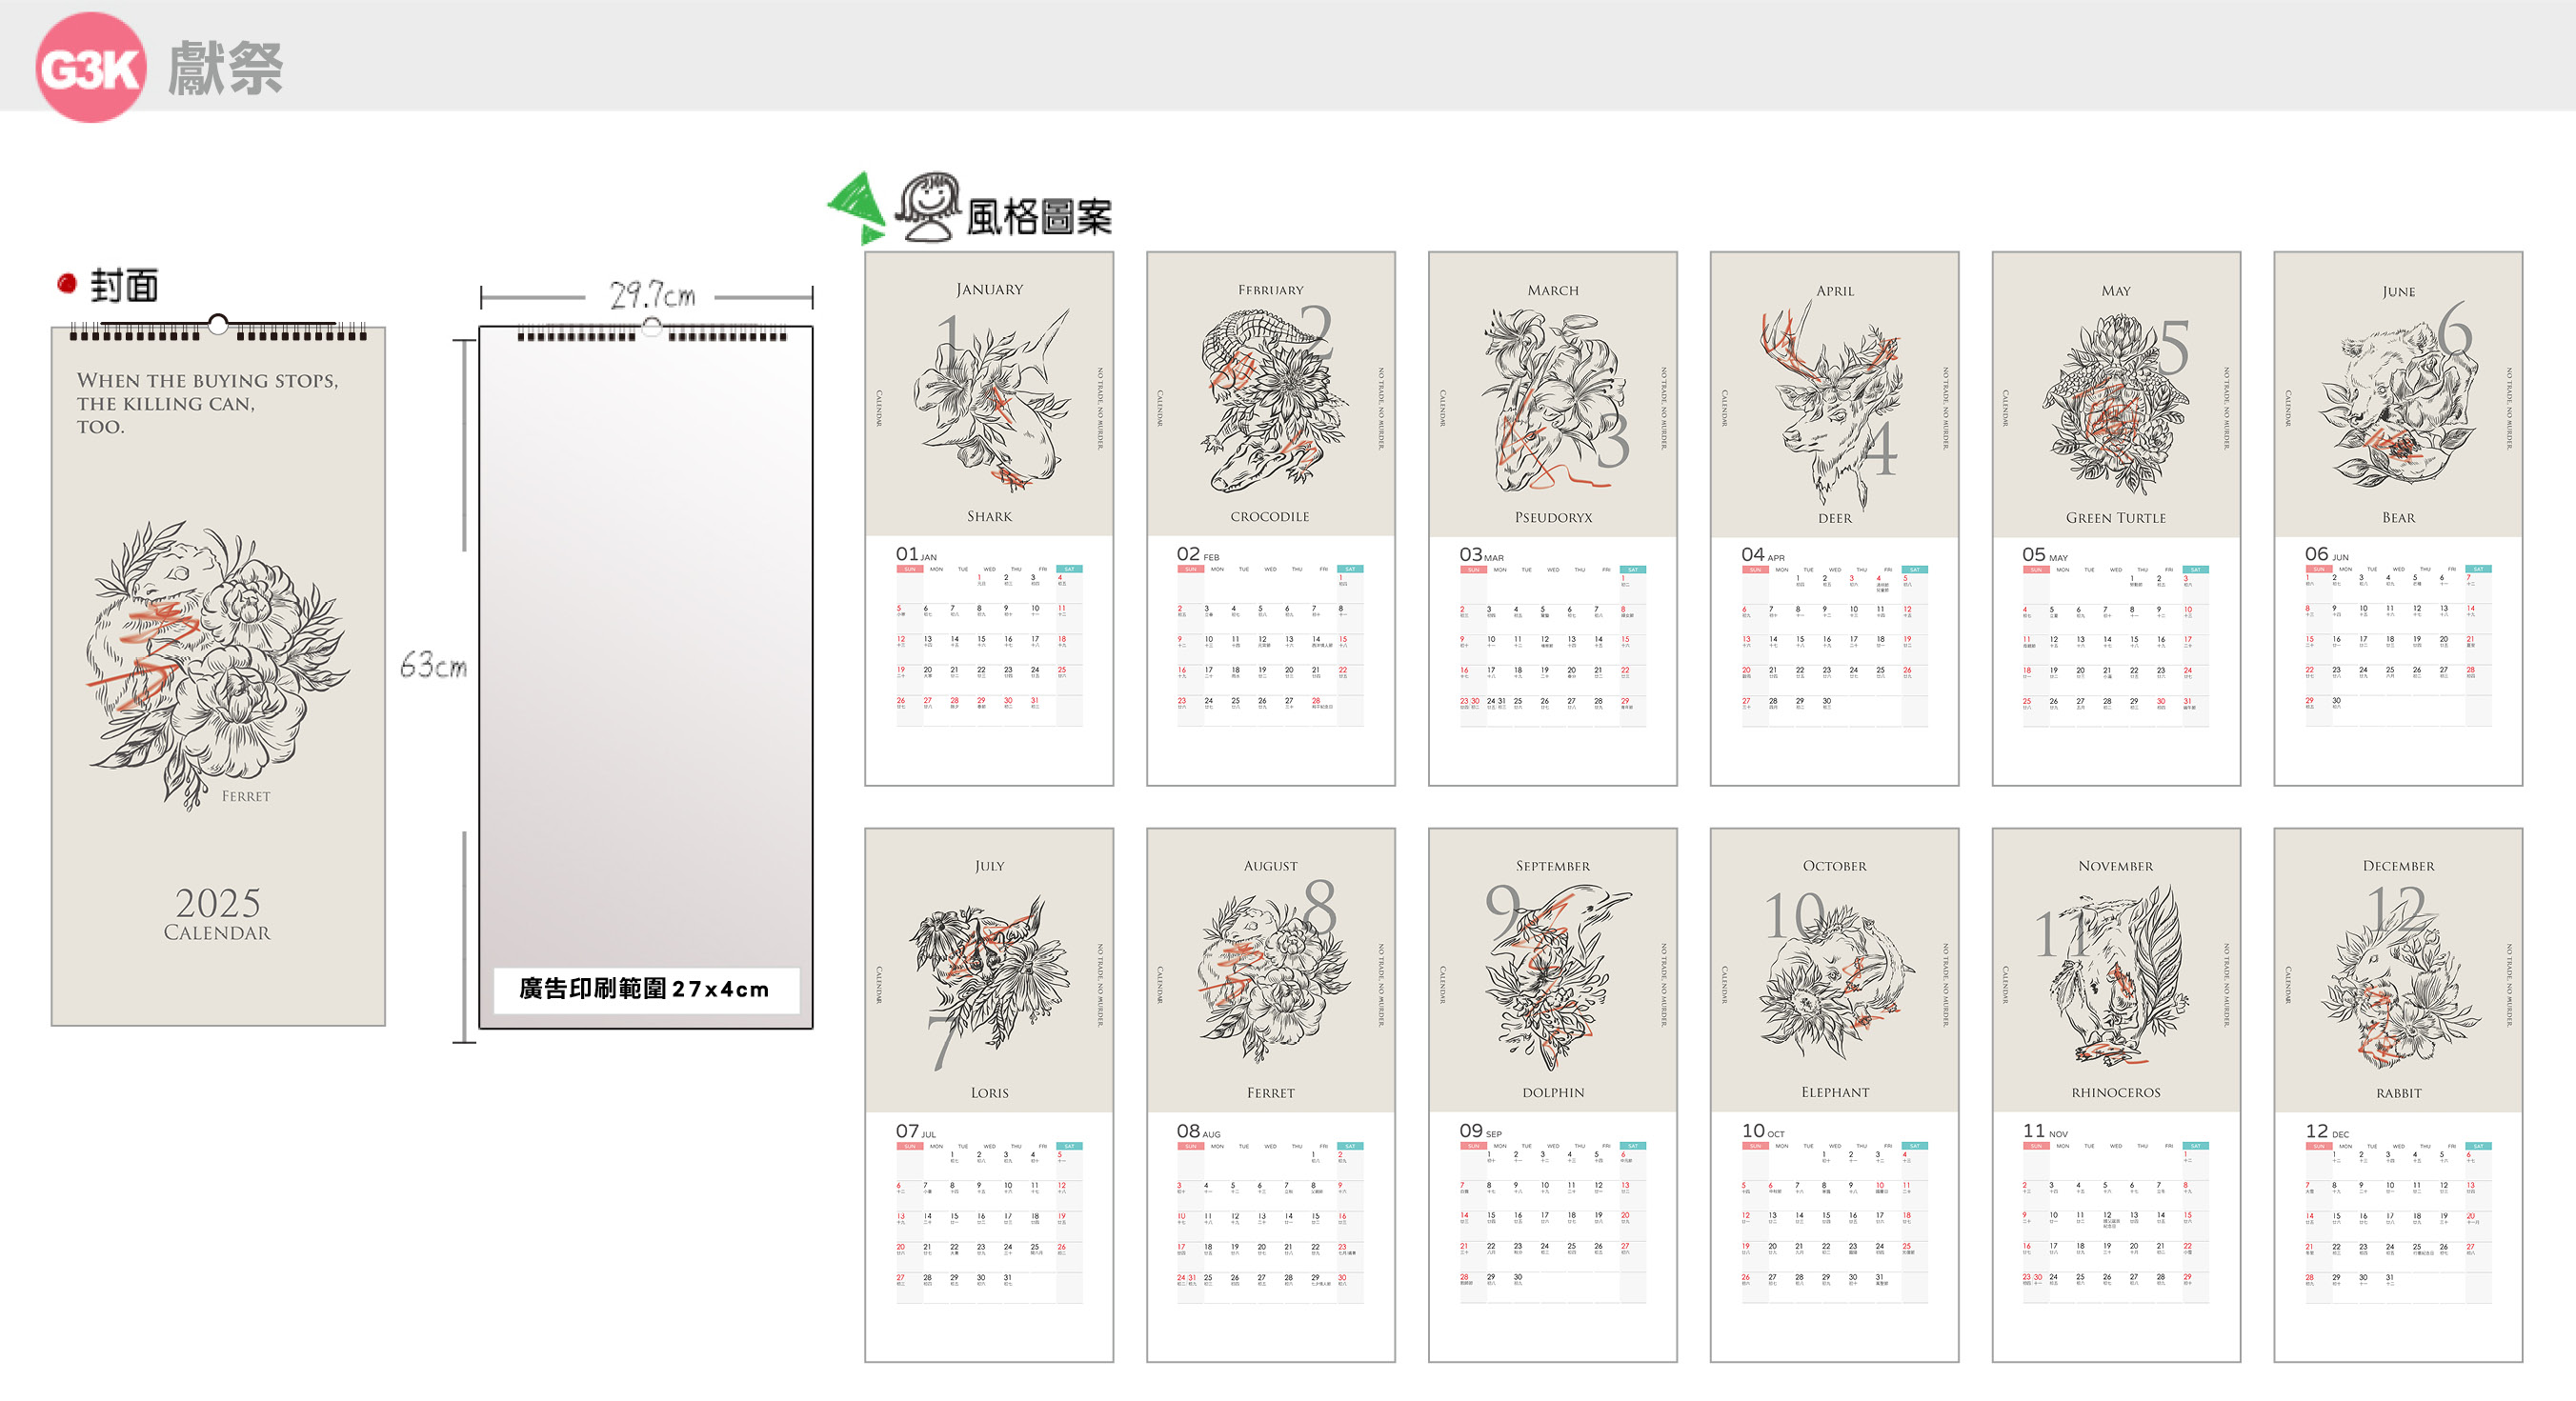Image resolution: width=2576 pixels, height=1401 pixels.
Task: Click the 獻祭 title text
Action: click(225, 68)
